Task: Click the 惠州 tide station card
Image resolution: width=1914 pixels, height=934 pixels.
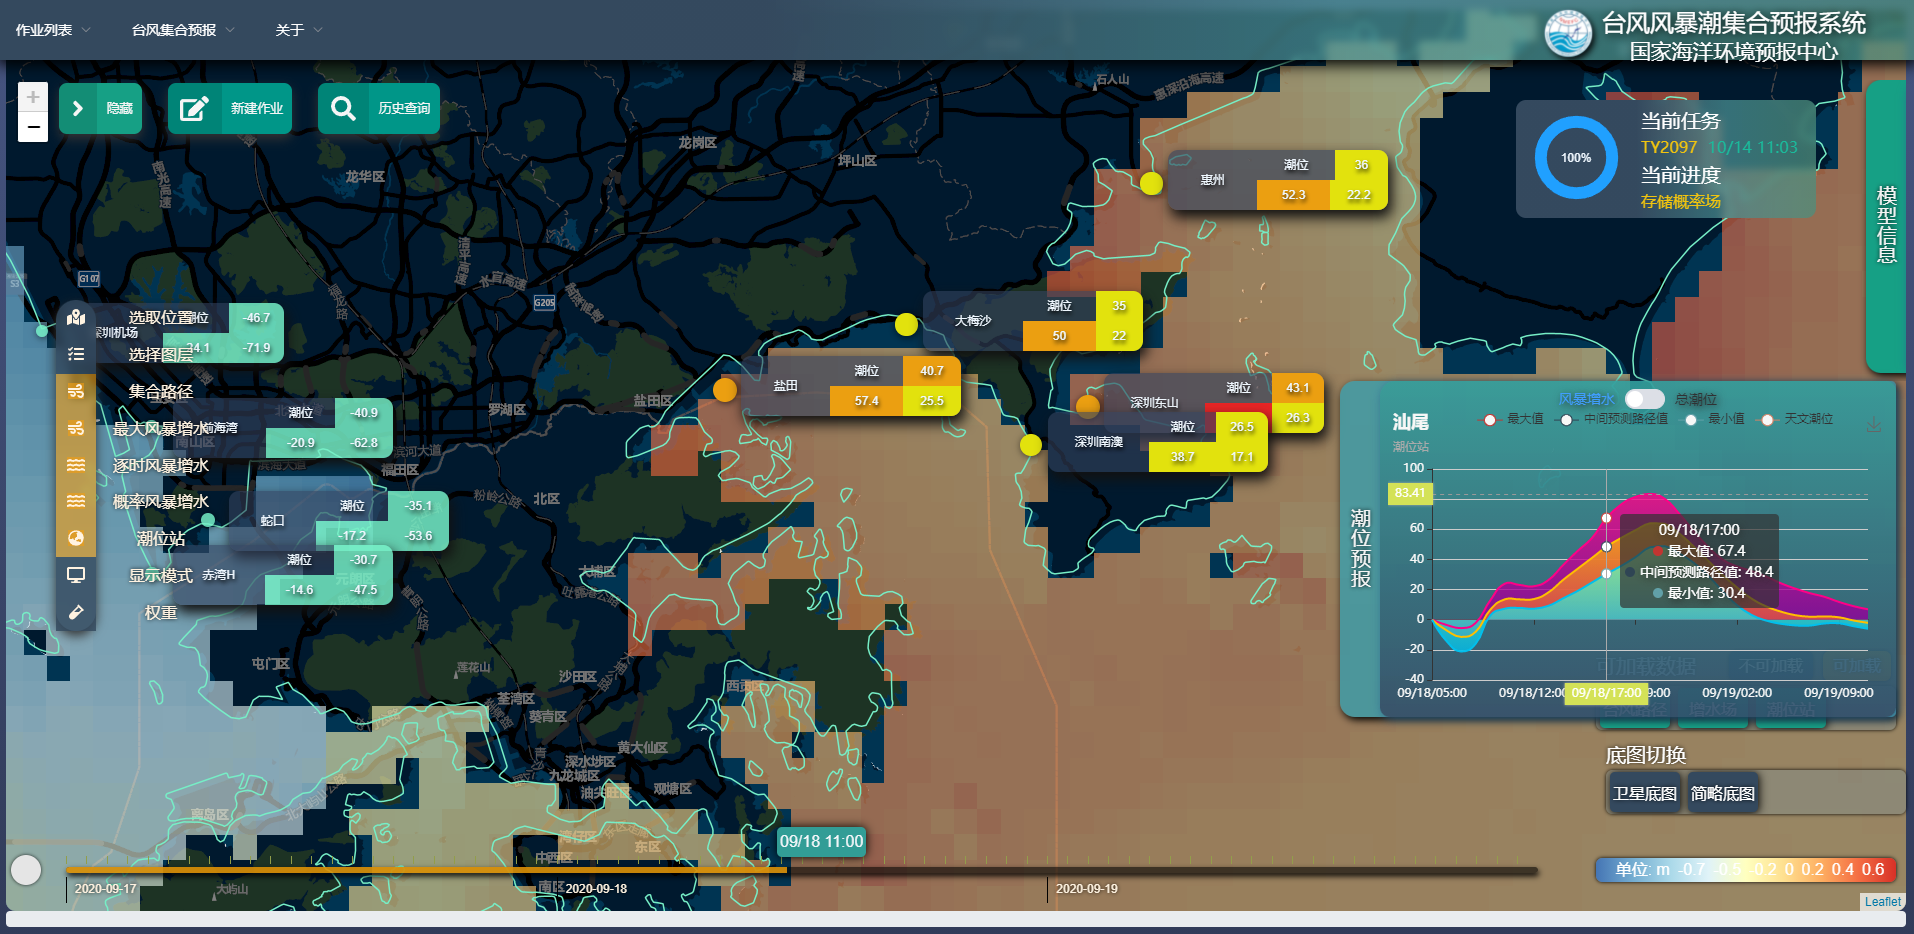Action: point(1277,180)
